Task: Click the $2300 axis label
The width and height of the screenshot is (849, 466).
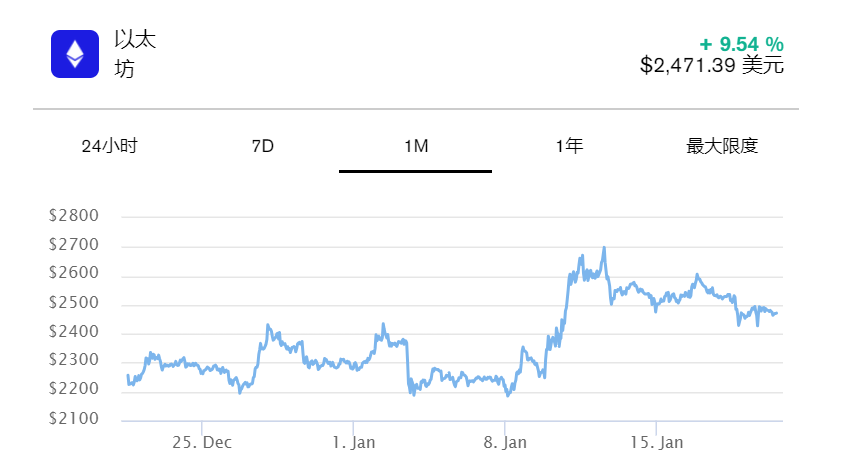Action: 74,361
